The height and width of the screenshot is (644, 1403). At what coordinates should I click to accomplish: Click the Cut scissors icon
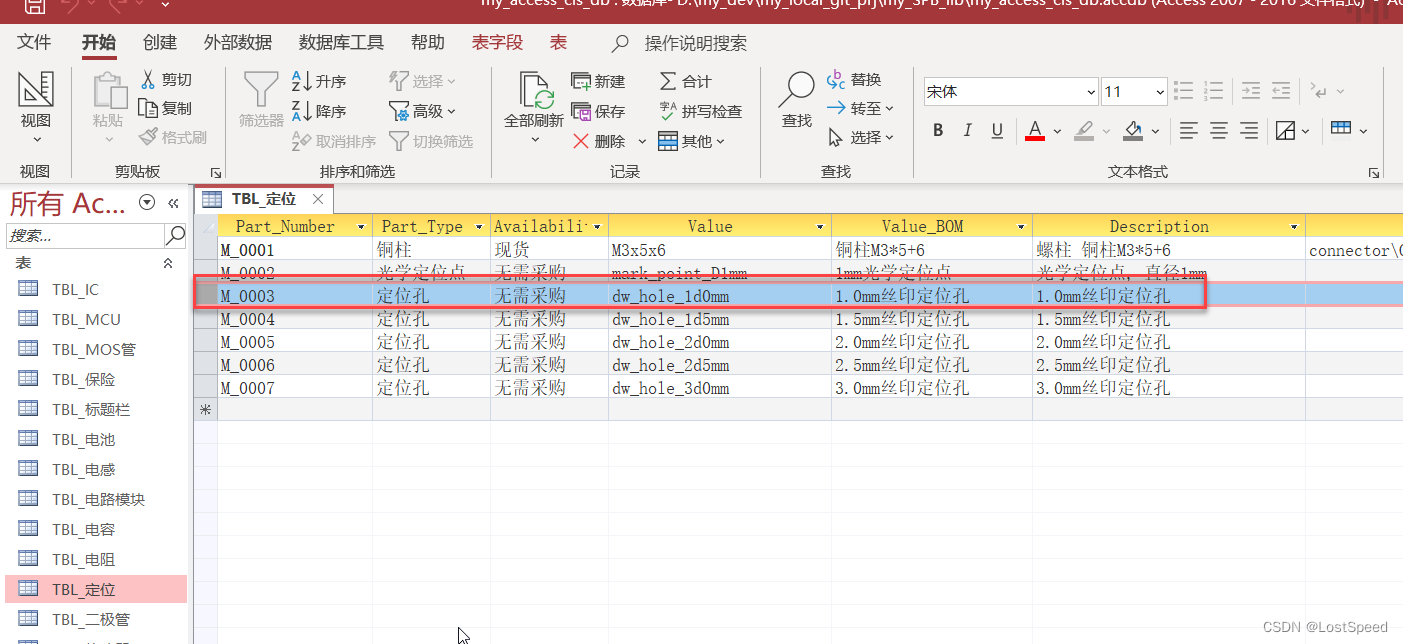tap(148, 80)
